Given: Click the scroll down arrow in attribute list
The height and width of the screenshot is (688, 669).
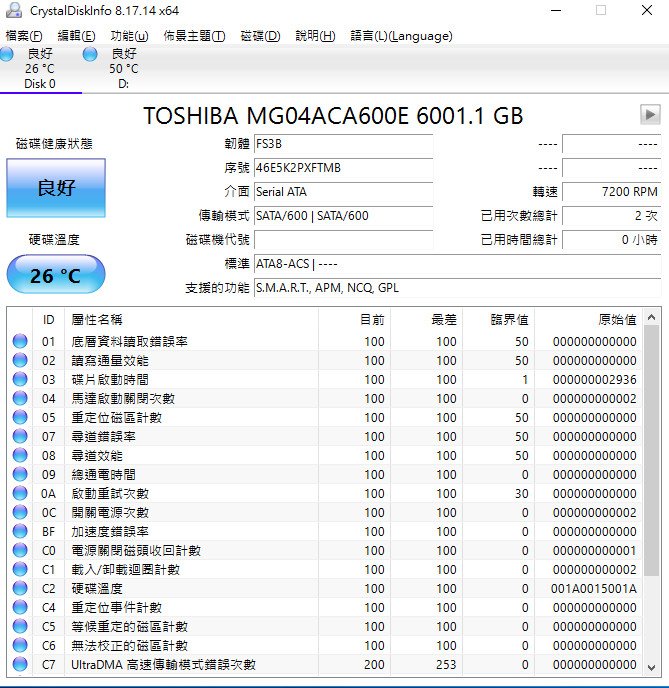Looking at the screenshot, I should coord(652,667).
